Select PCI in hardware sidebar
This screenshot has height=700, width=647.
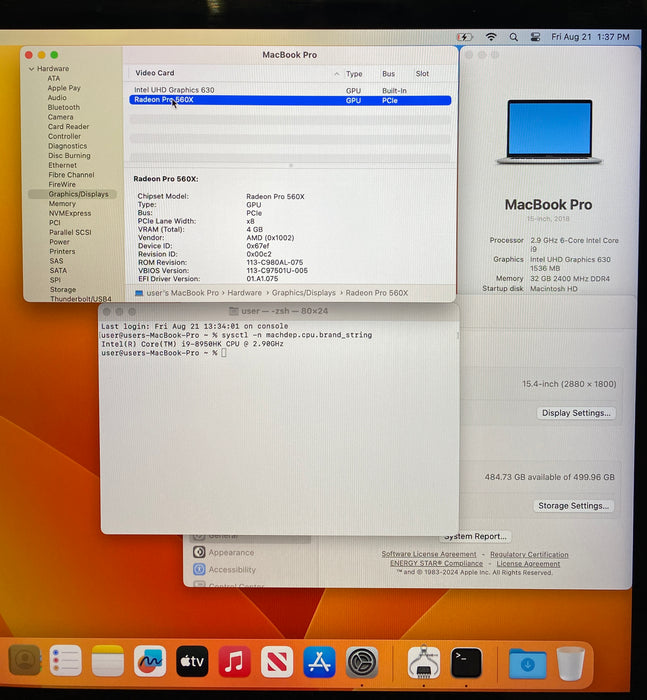[x=54, y=223]
